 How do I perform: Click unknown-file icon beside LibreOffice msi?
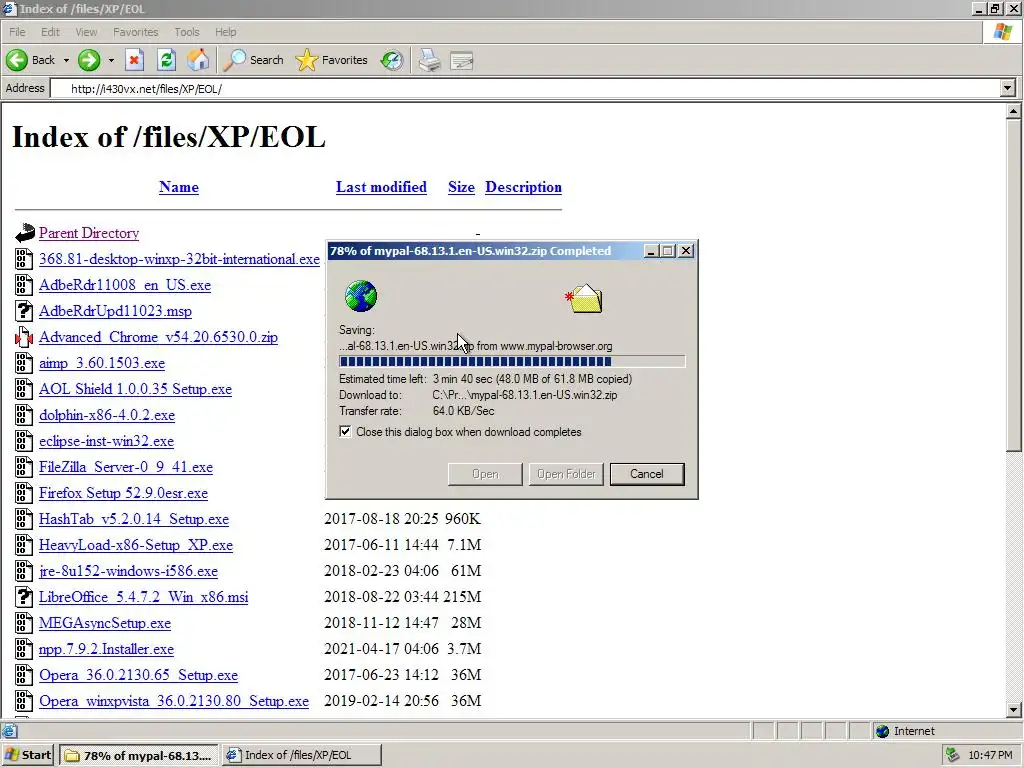[24, 597]
